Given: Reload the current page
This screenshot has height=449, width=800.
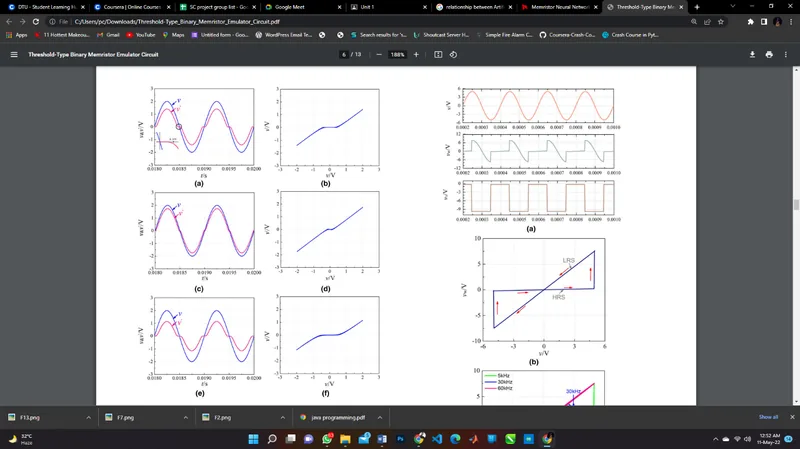Looking at the screenshot, I should point(36,22).
